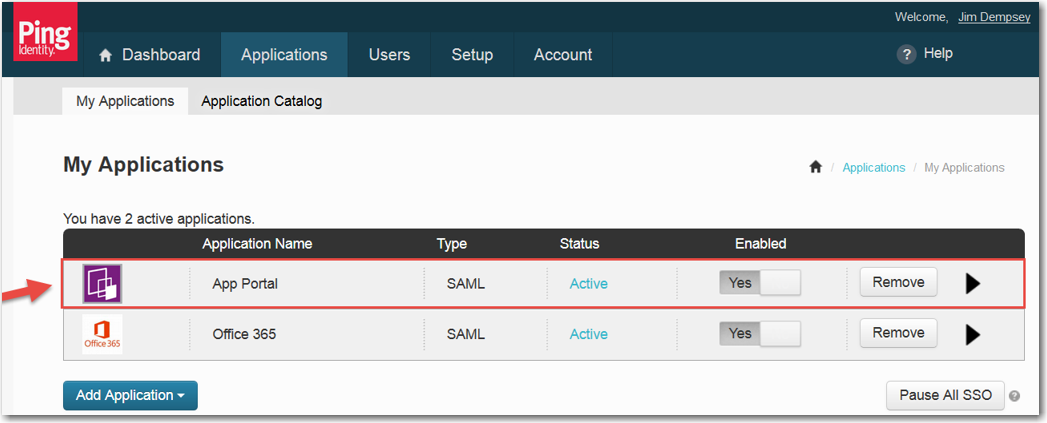This screenshot has width=1047, height=423.
Task: Toggle the App Portal Enabled switch
Action: pos(760,283)
